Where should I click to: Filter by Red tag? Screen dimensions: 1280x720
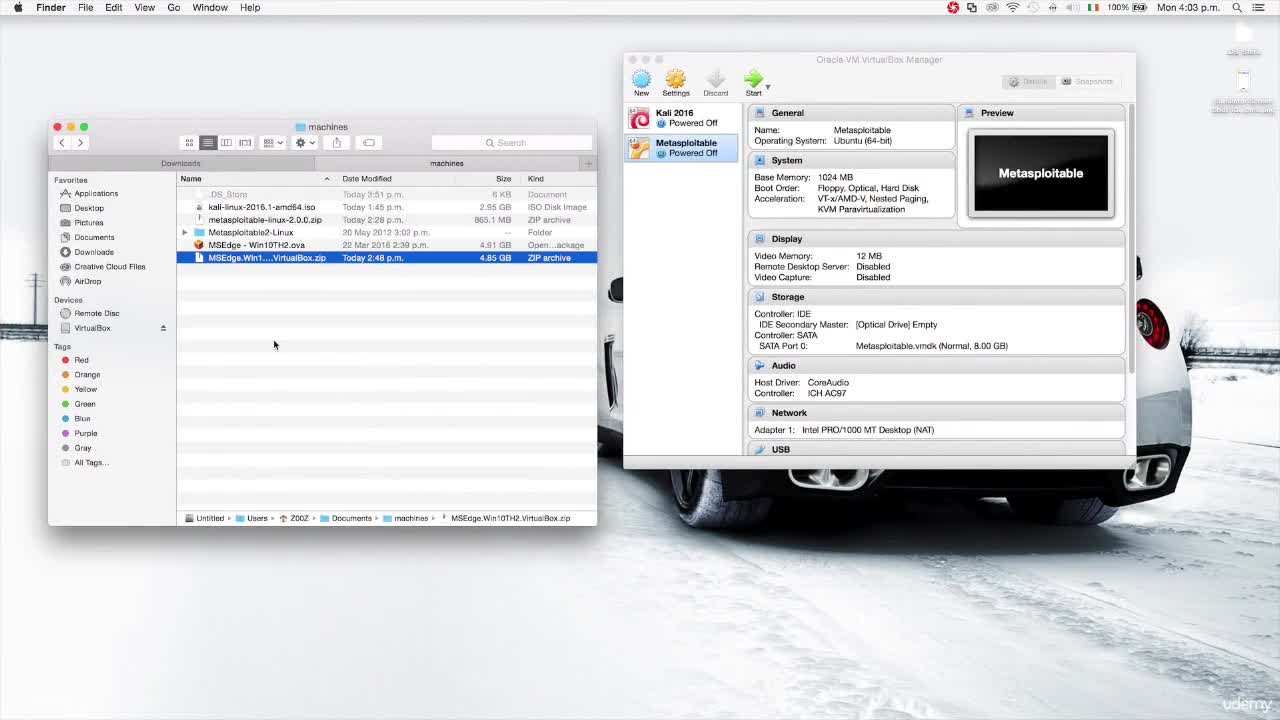coord(81,360)
